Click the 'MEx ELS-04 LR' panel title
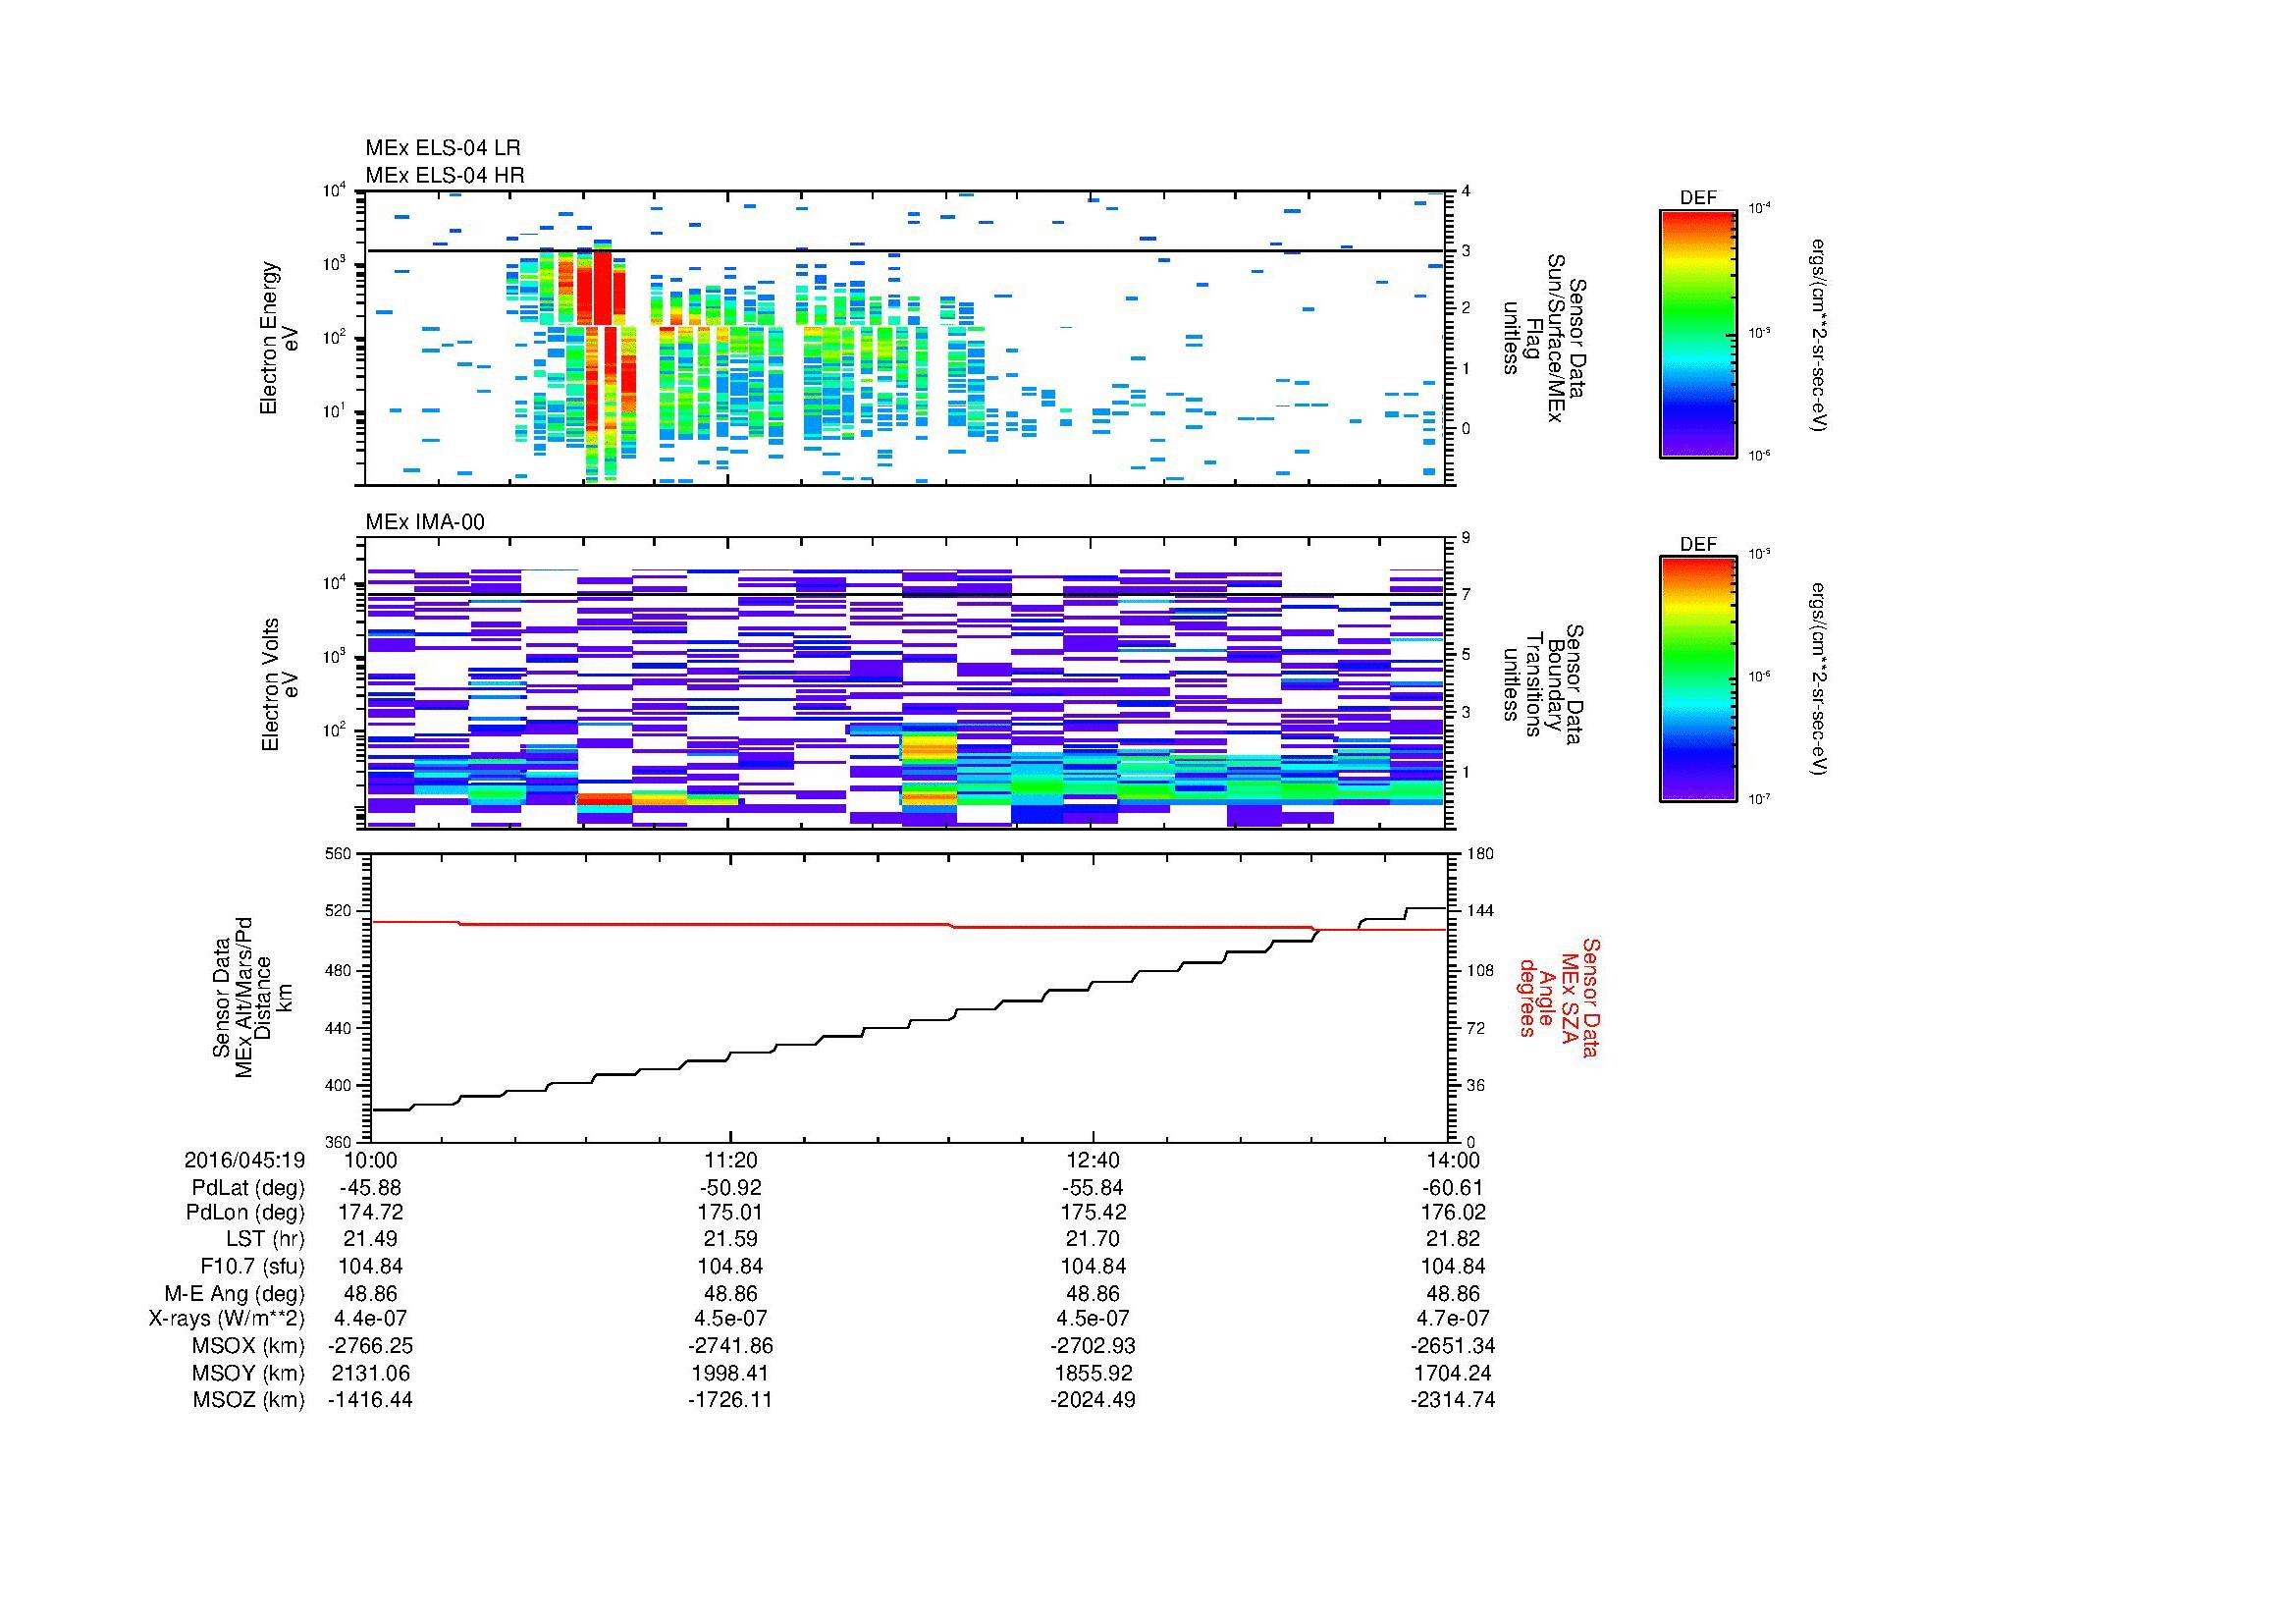 [x=442, y=148]
